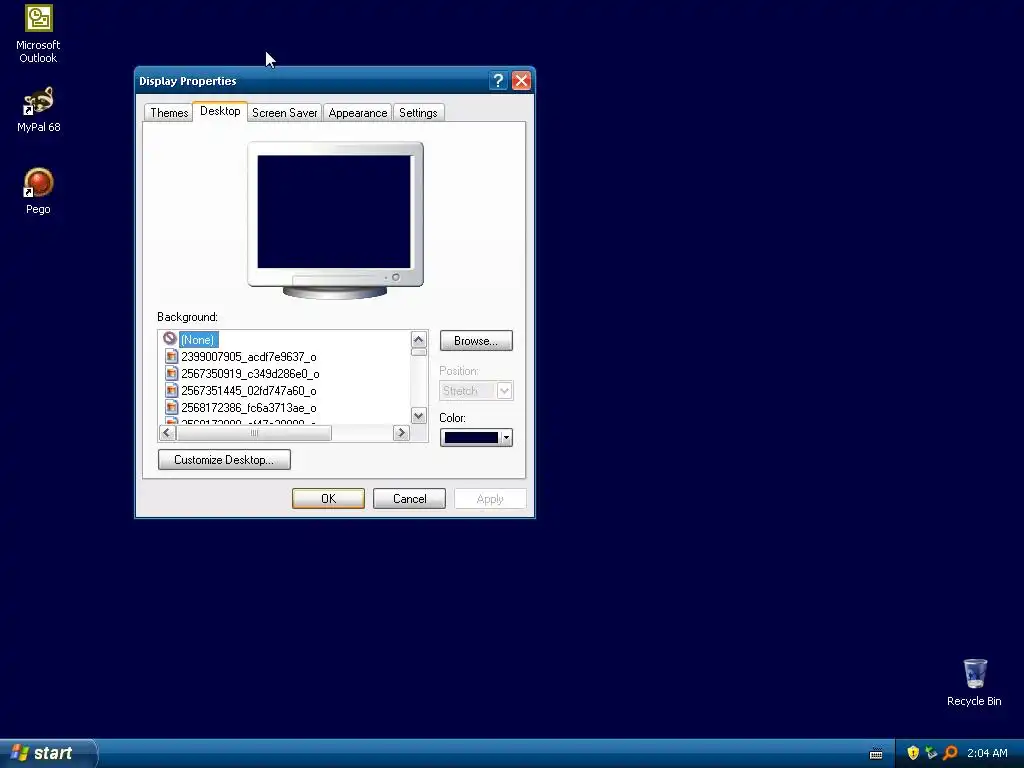Switch to the Screen Saver tab
The width and height of the screenshot is (1024, 768).
tap(285, 112)
